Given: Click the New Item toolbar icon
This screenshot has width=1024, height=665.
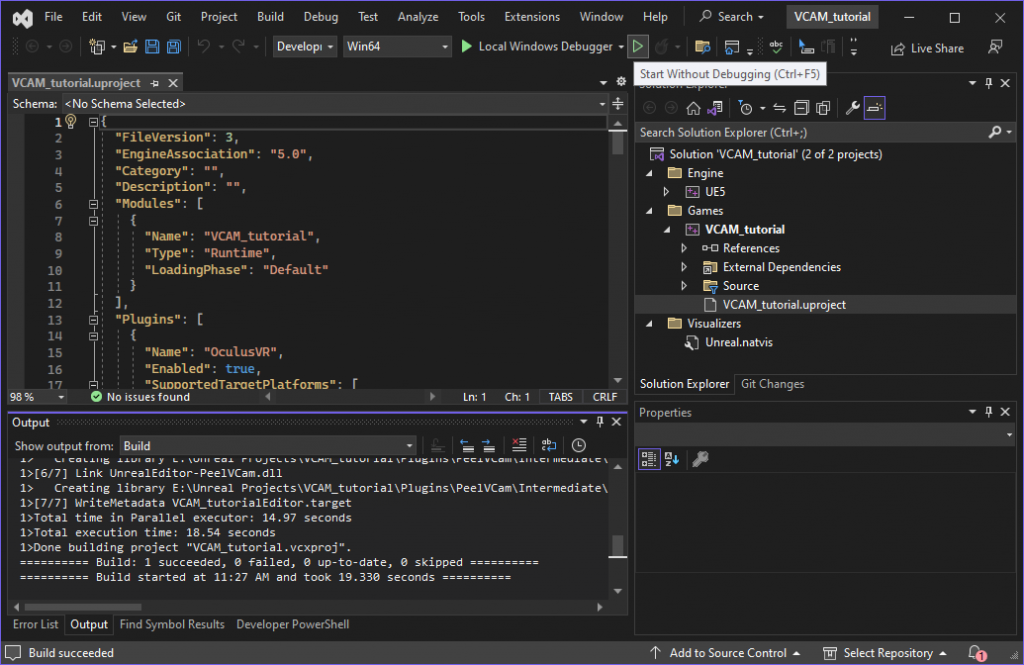Looking at the screenshot, I should coord(97,46).
